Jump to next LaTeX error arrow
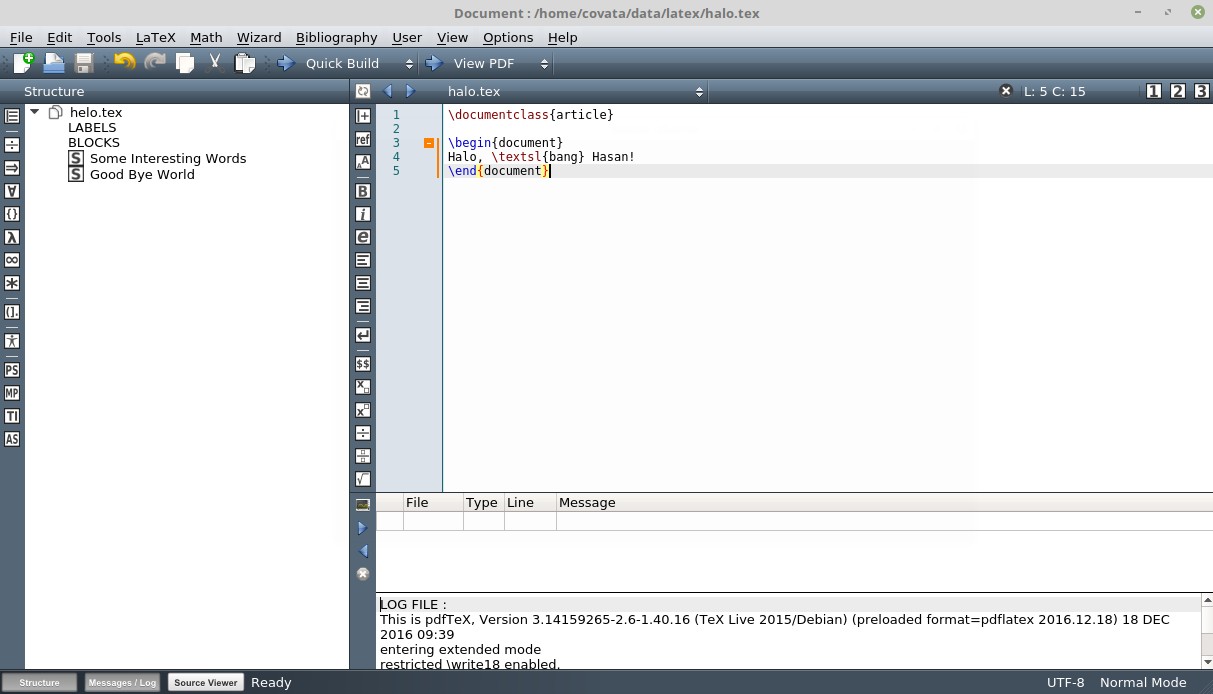 (363, 528)
